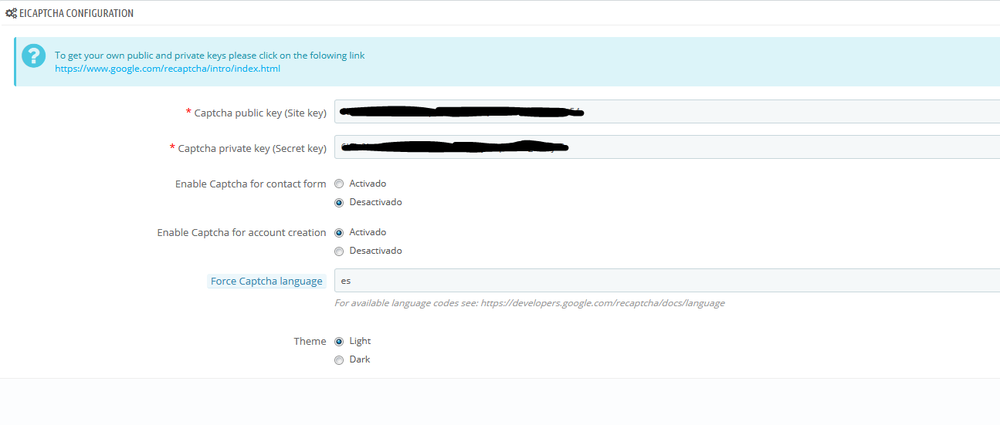Viewport: 1000px width, 425px height.
Task: Choose the Light theme option
Action: pyautogui.click(x=339, y=341)
